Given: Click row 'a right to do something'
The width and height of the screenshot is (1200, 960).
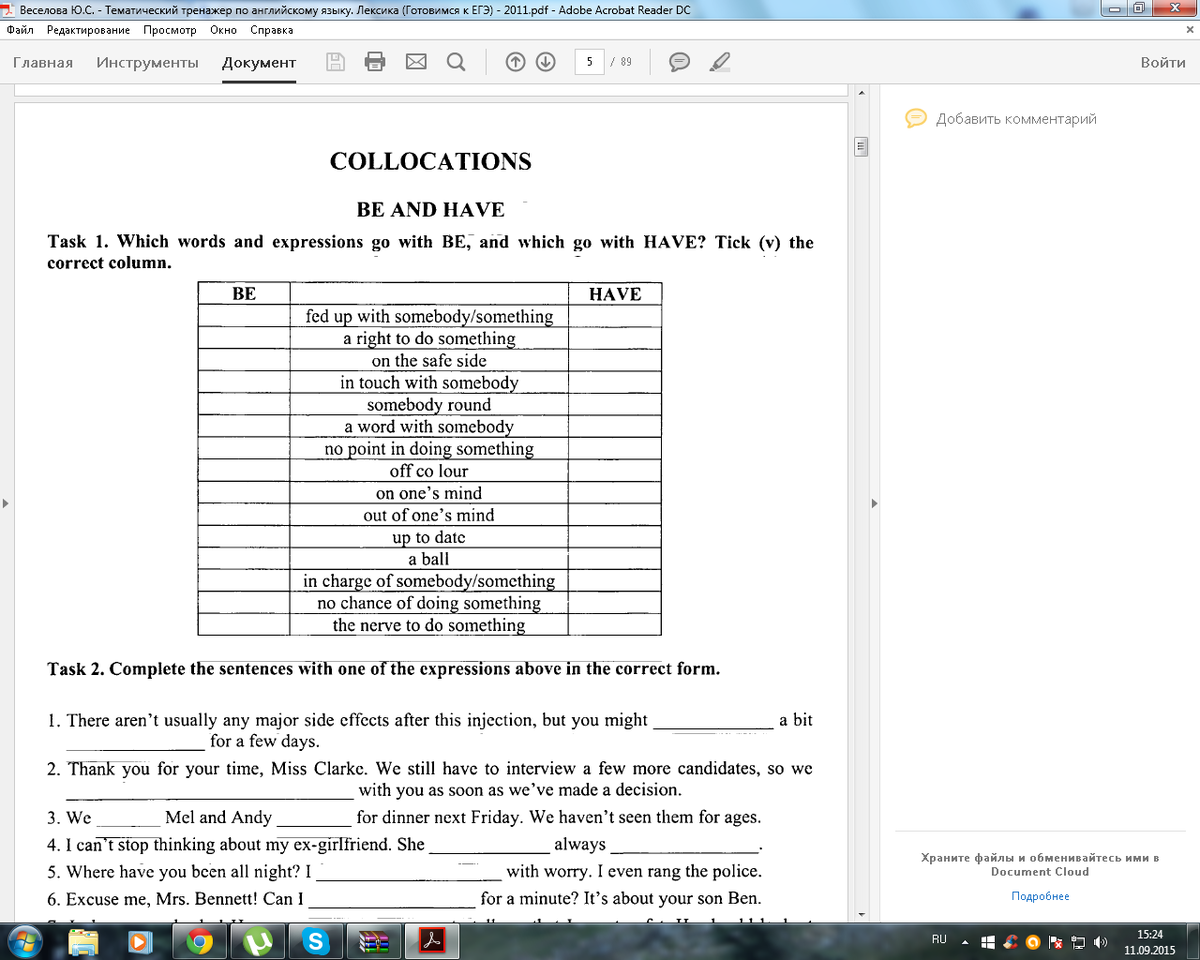Looking at the screenshot, I should click(429, 338).
